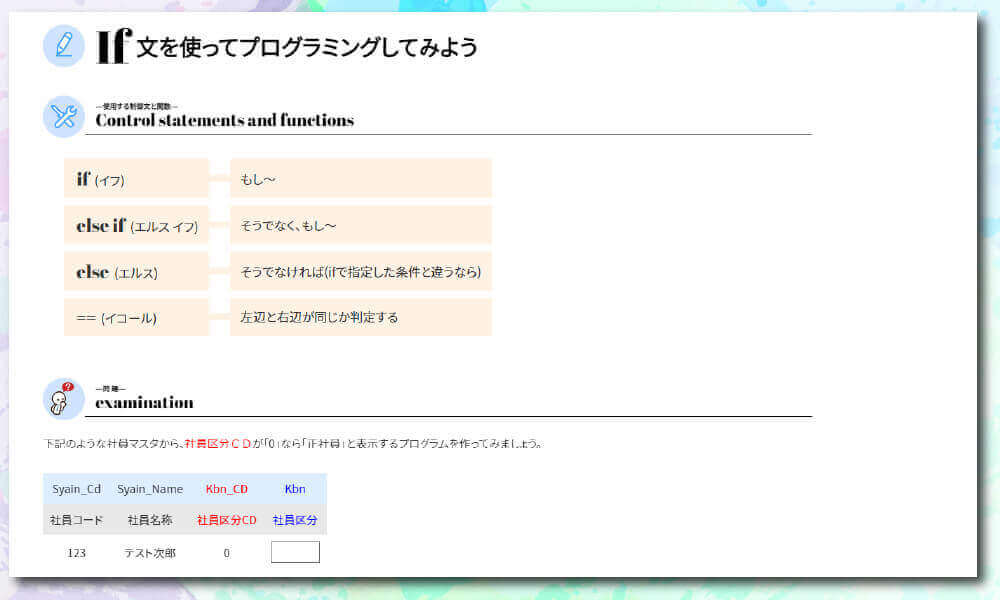Click the wrench and screwdriver tools icon
This screenshot has width=1000, height=600.
tap(64, 116)
